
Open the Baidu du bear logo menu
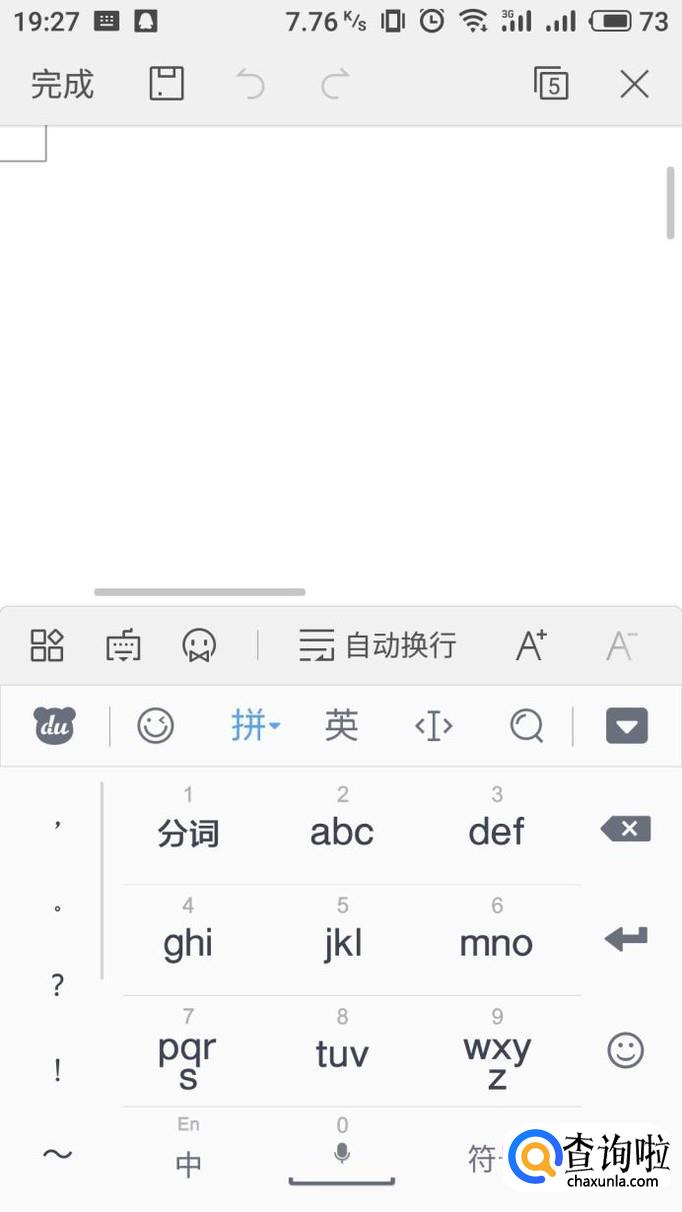coord(55,725)
